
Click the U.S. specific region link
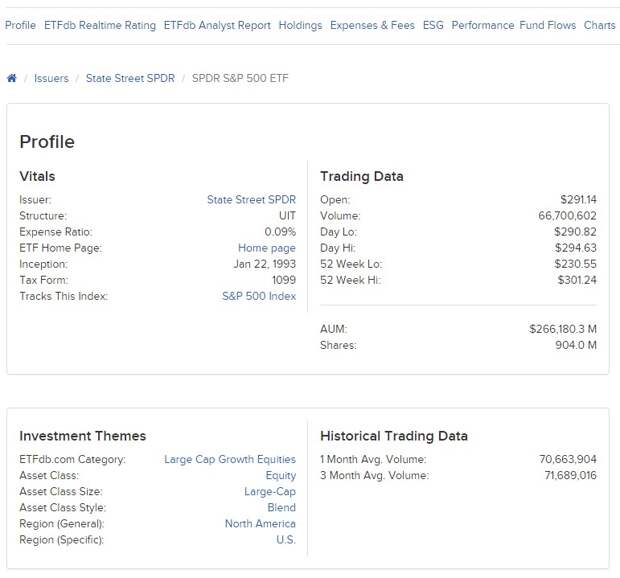286,540
